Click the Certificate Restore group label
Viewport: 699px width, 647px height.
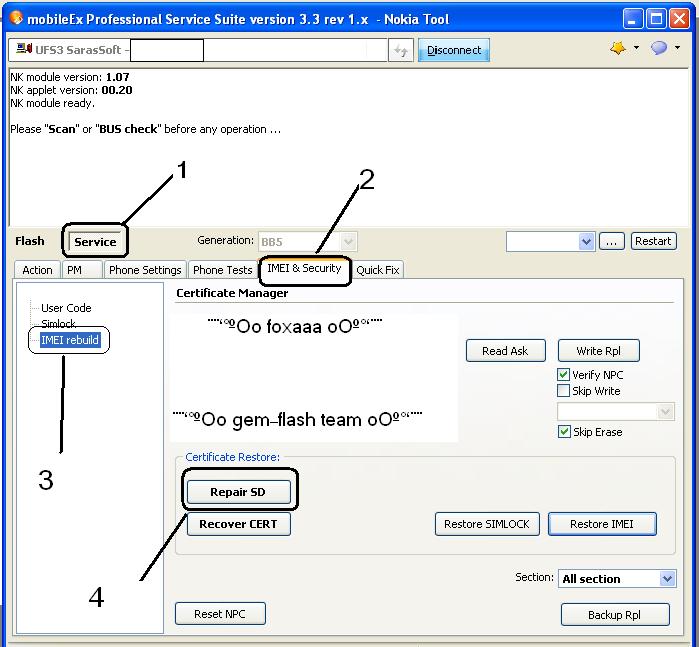click(232, 457)
